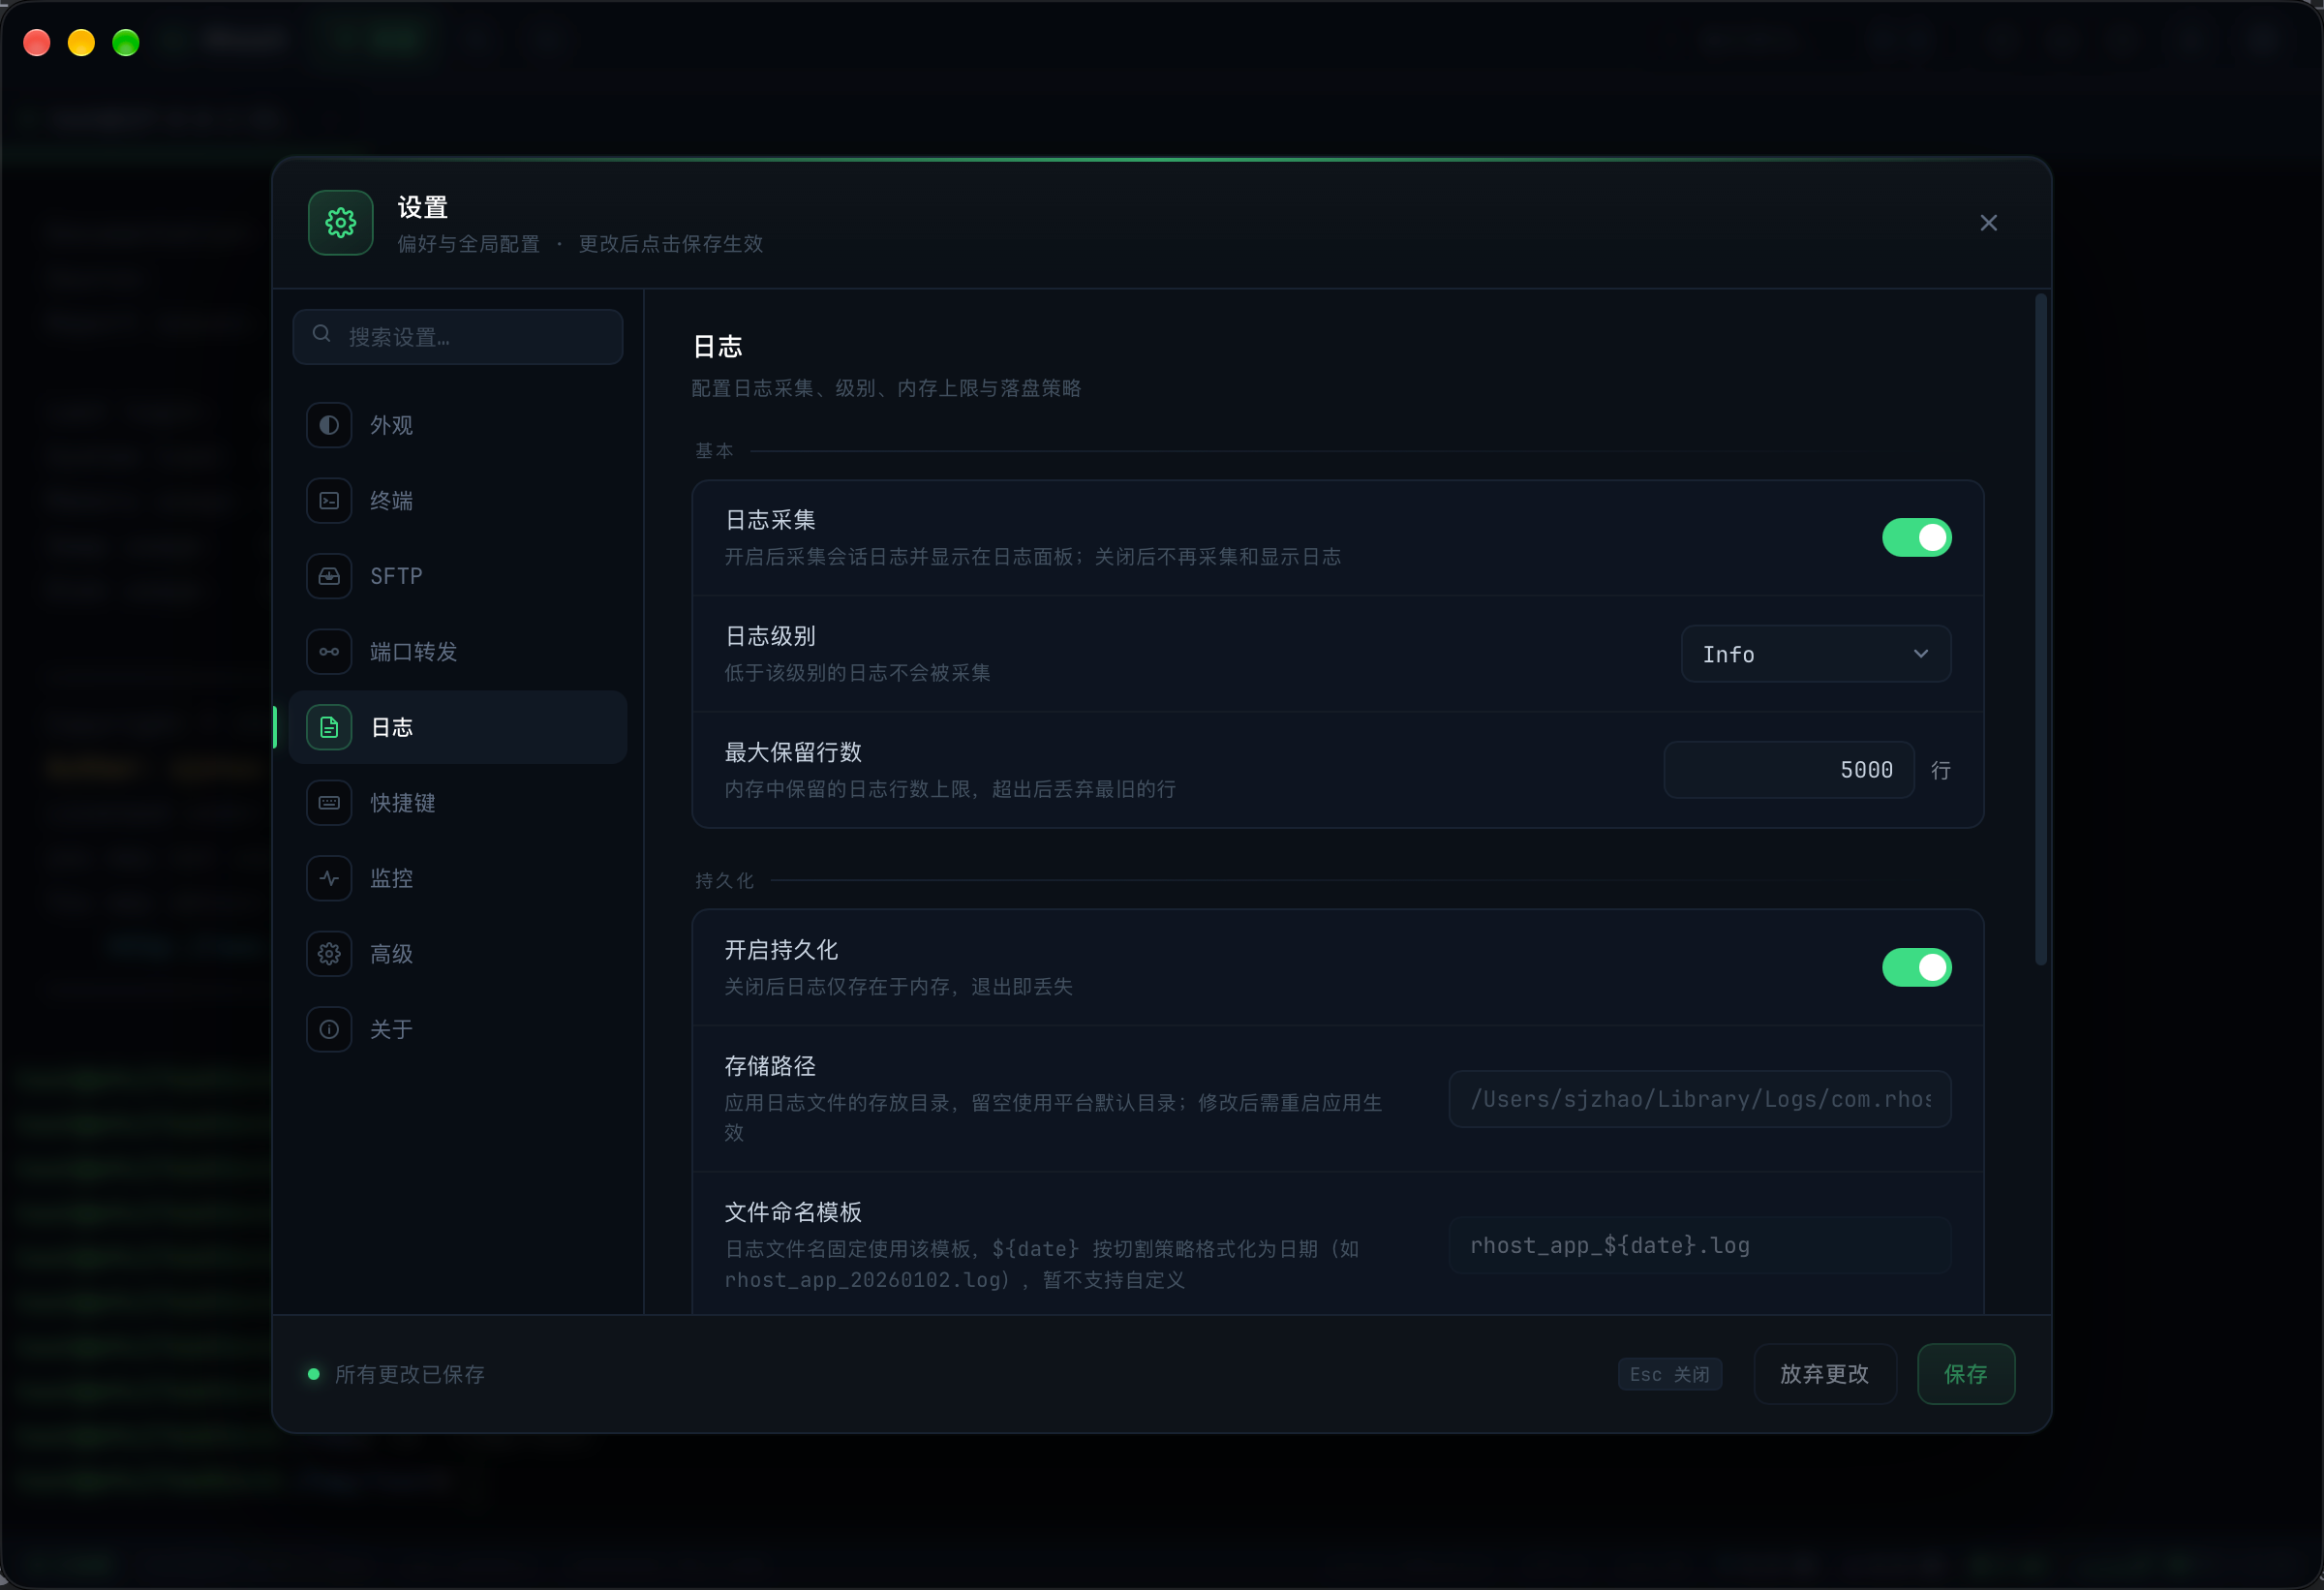Viewport: 2324px width, 1590px height.
Task: Click the Appearance (外观) half-circle icon
Action: coord(329,425)
